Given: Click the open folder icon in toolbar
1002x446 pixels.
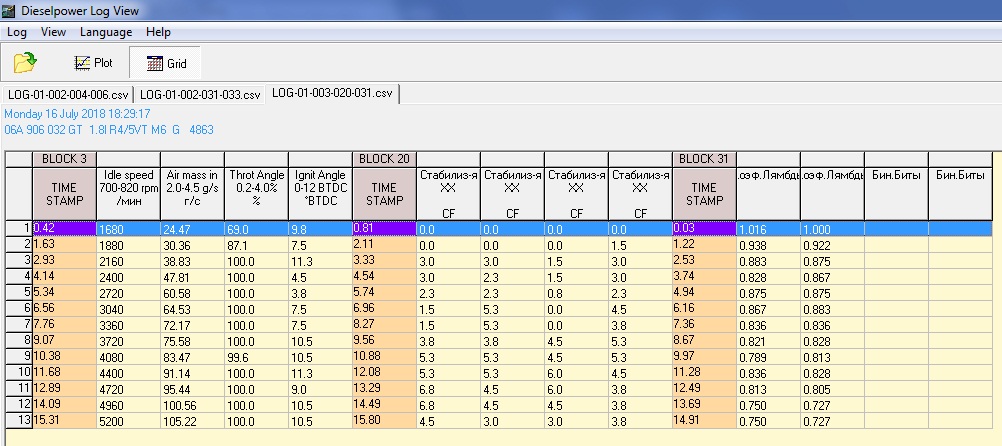Looking at the screenshot, I should click(x=25, y=63).
